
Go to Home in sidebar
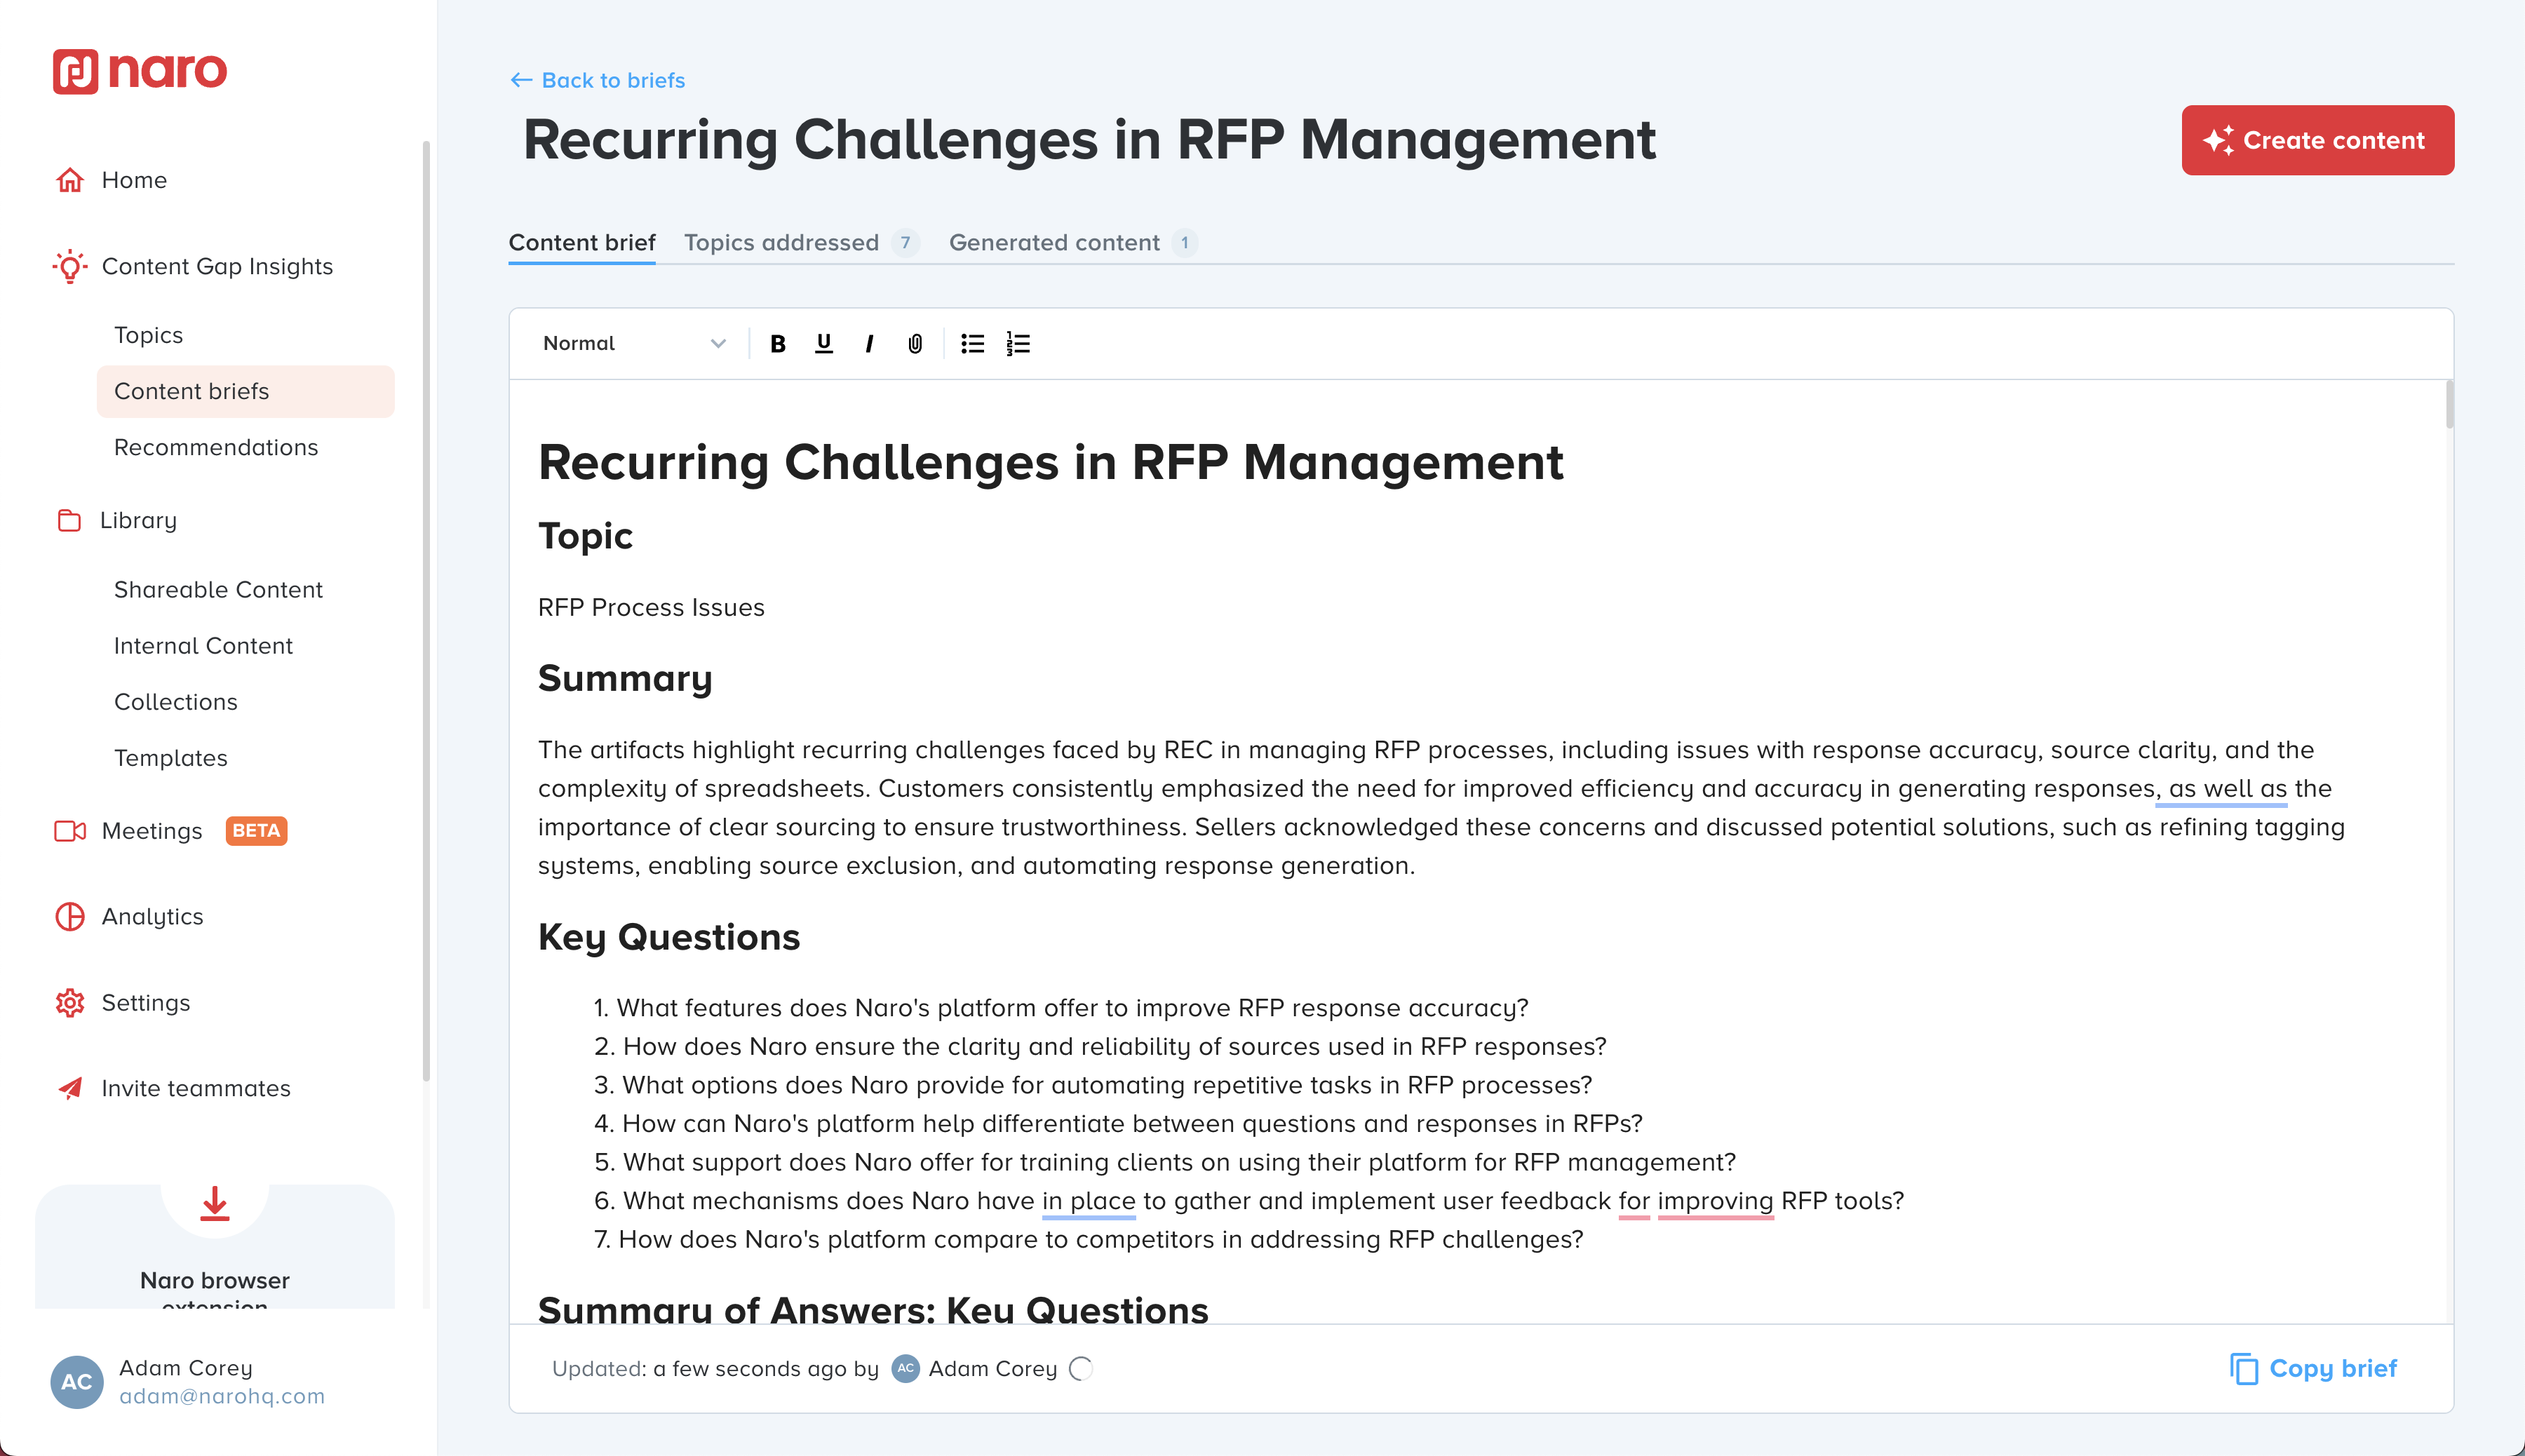[134, 180]
